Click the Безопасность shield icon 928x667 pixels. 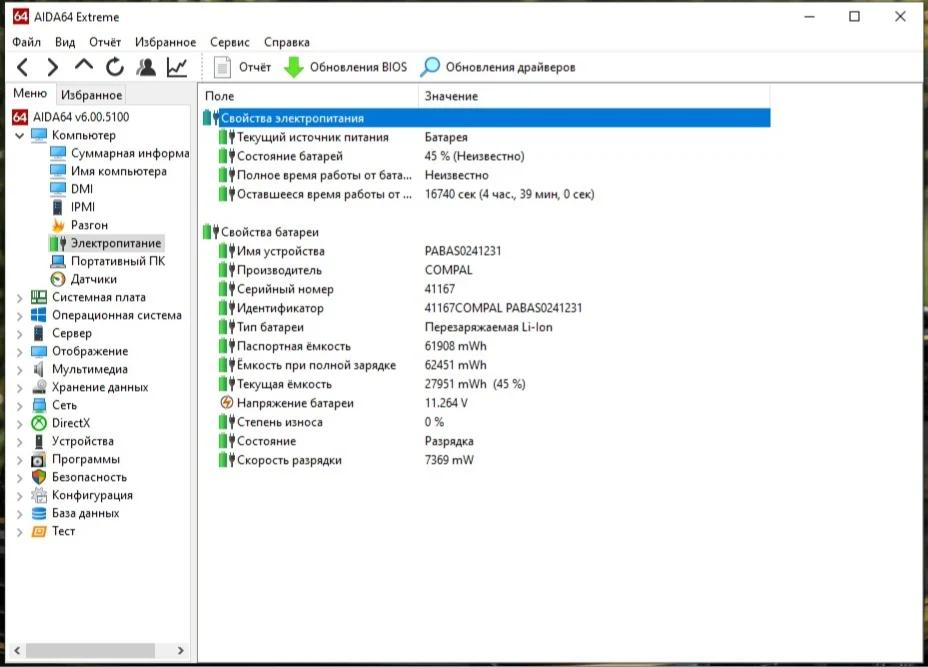coord(39,477)
